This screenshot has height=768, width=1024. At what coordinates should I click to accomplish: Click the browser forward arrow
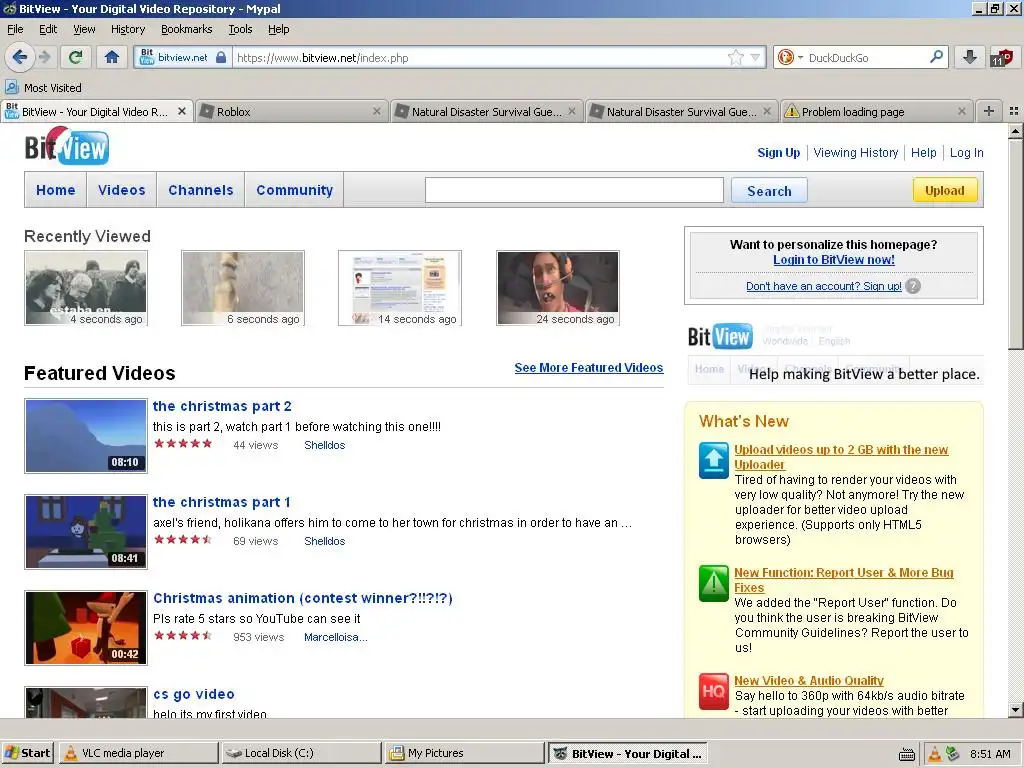(x=44, y=57)
